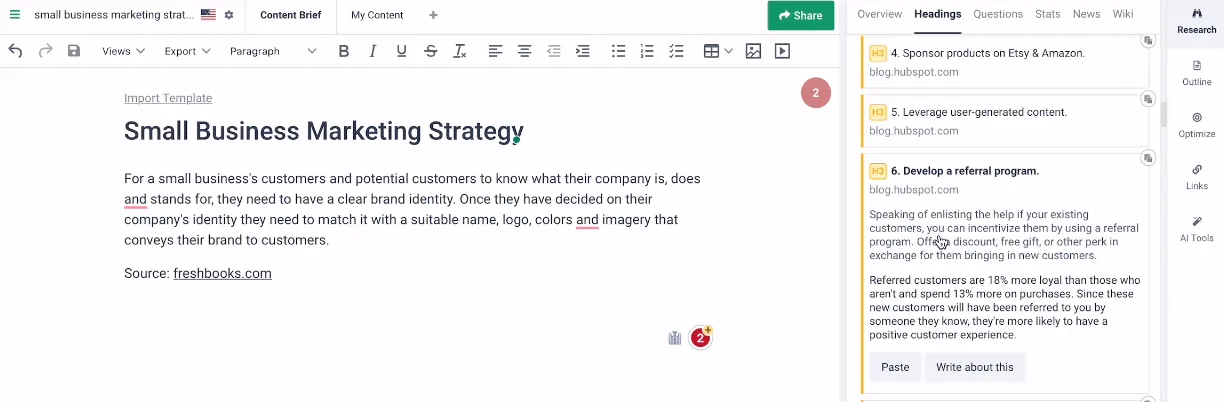Click the Undo arrow icon

coord(15,51)
